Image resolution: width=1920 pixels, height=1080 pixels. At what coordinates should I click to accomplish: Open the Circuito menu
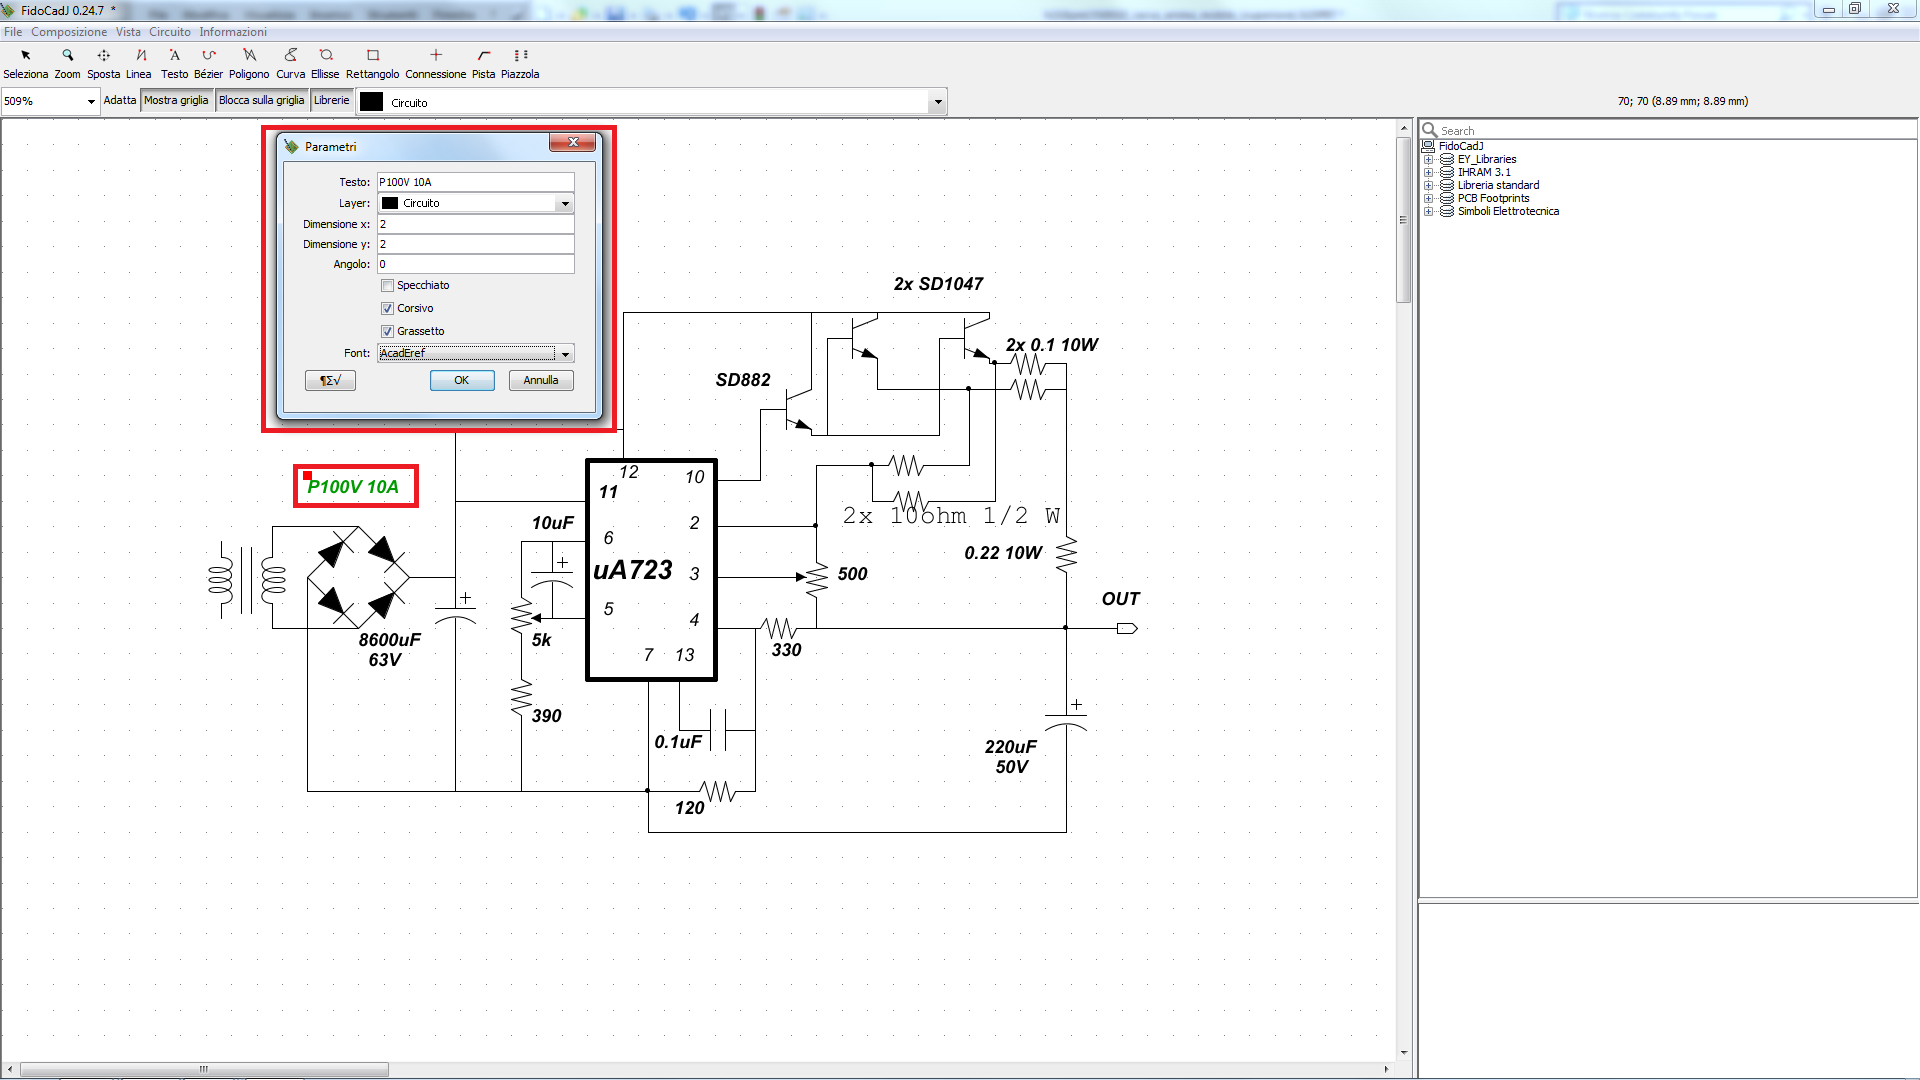(169, 32)
